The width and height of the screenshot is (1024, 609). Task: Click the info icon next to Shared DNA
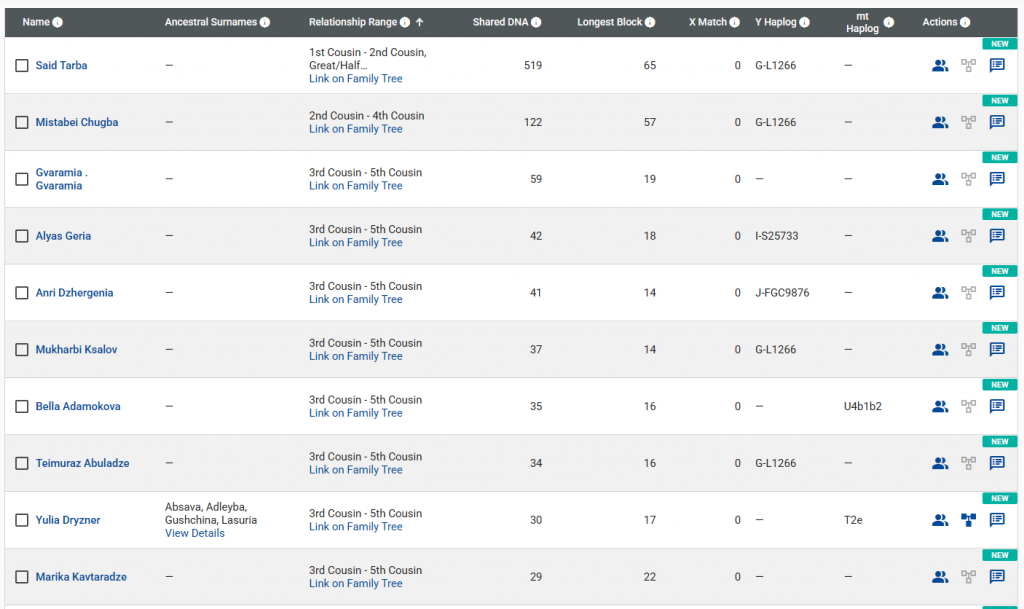[537, 22]
